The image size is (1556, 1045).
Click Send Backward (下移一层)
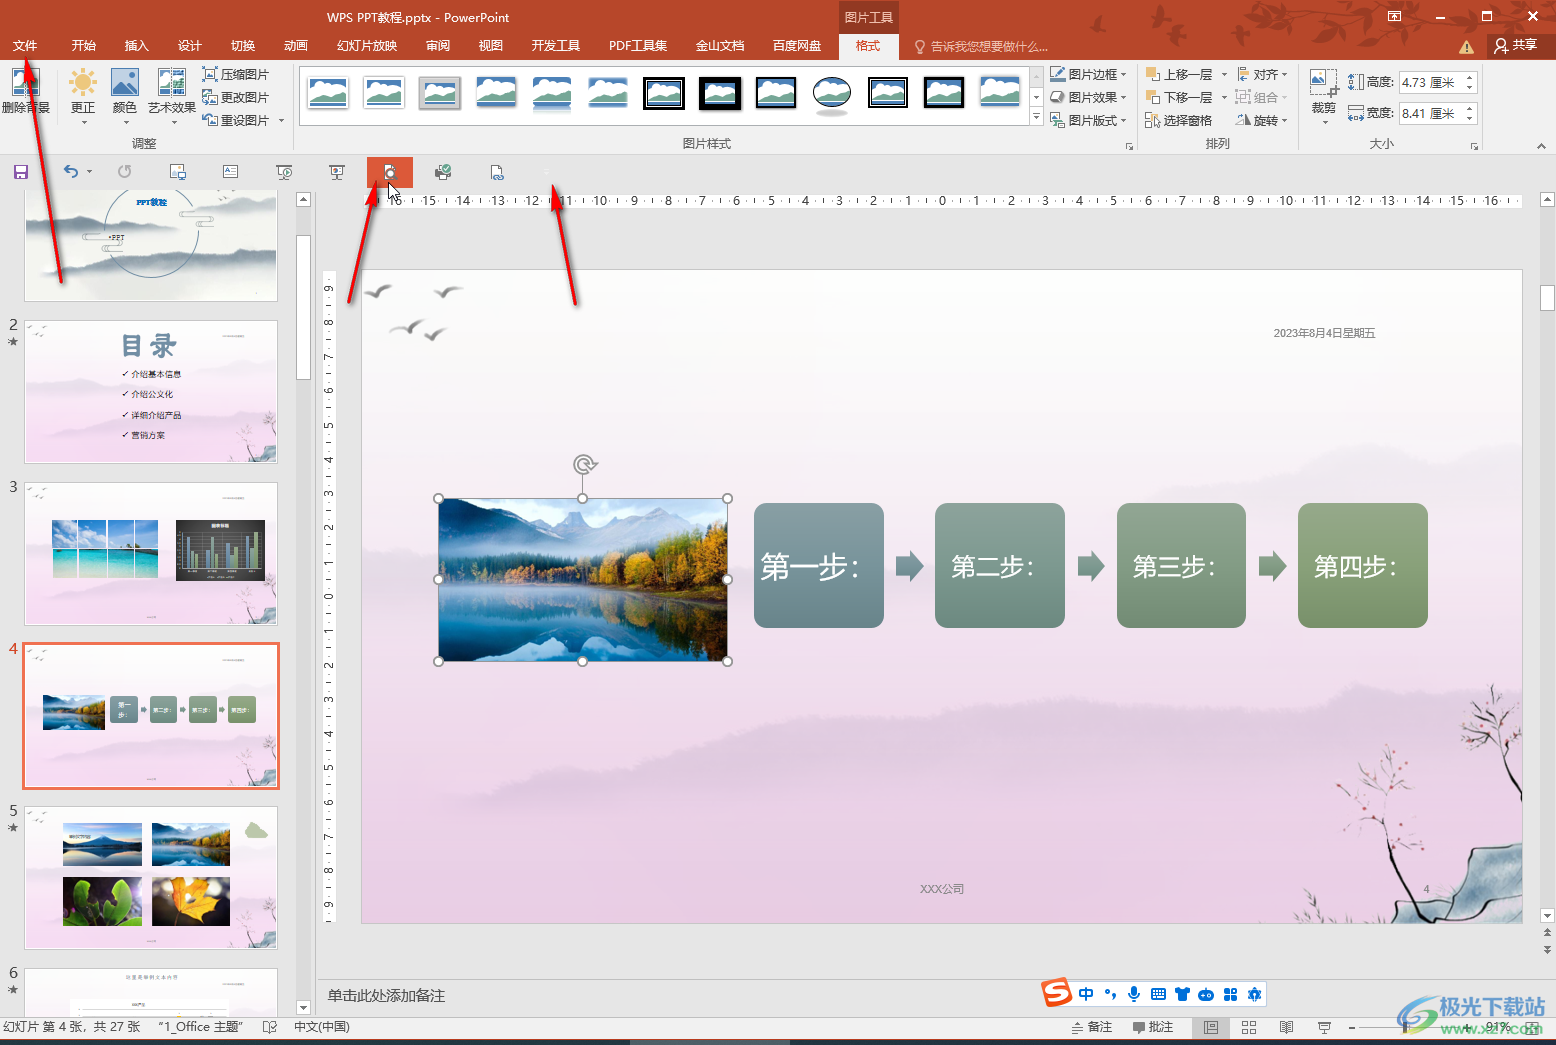[1179, 97]
